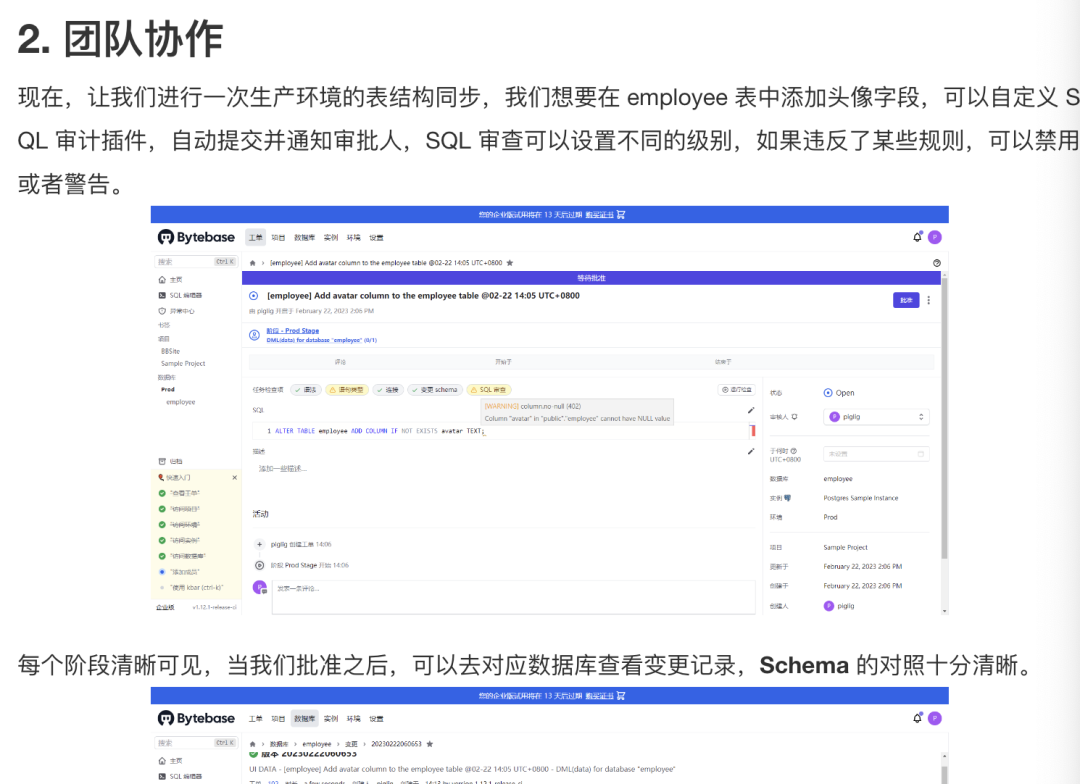Viewport: 1080px width, 784px height.
Task: Click the 变更 schema check chip
Action: click(x=434, y=390)
